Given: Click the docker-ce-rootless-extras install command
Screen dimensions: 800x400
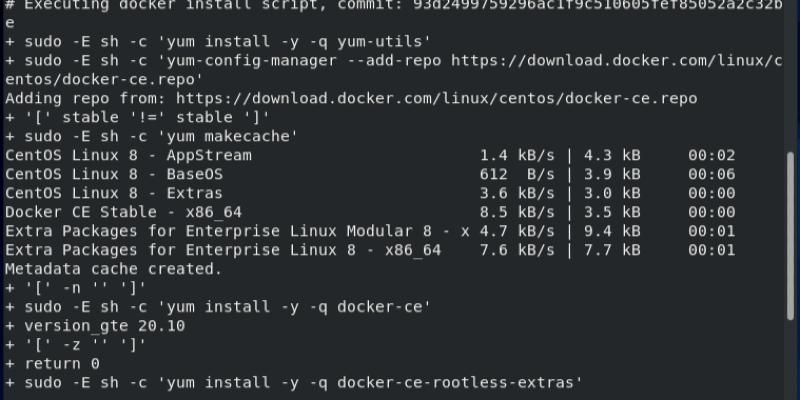Looking at the screenshot, I should [300, 383].
